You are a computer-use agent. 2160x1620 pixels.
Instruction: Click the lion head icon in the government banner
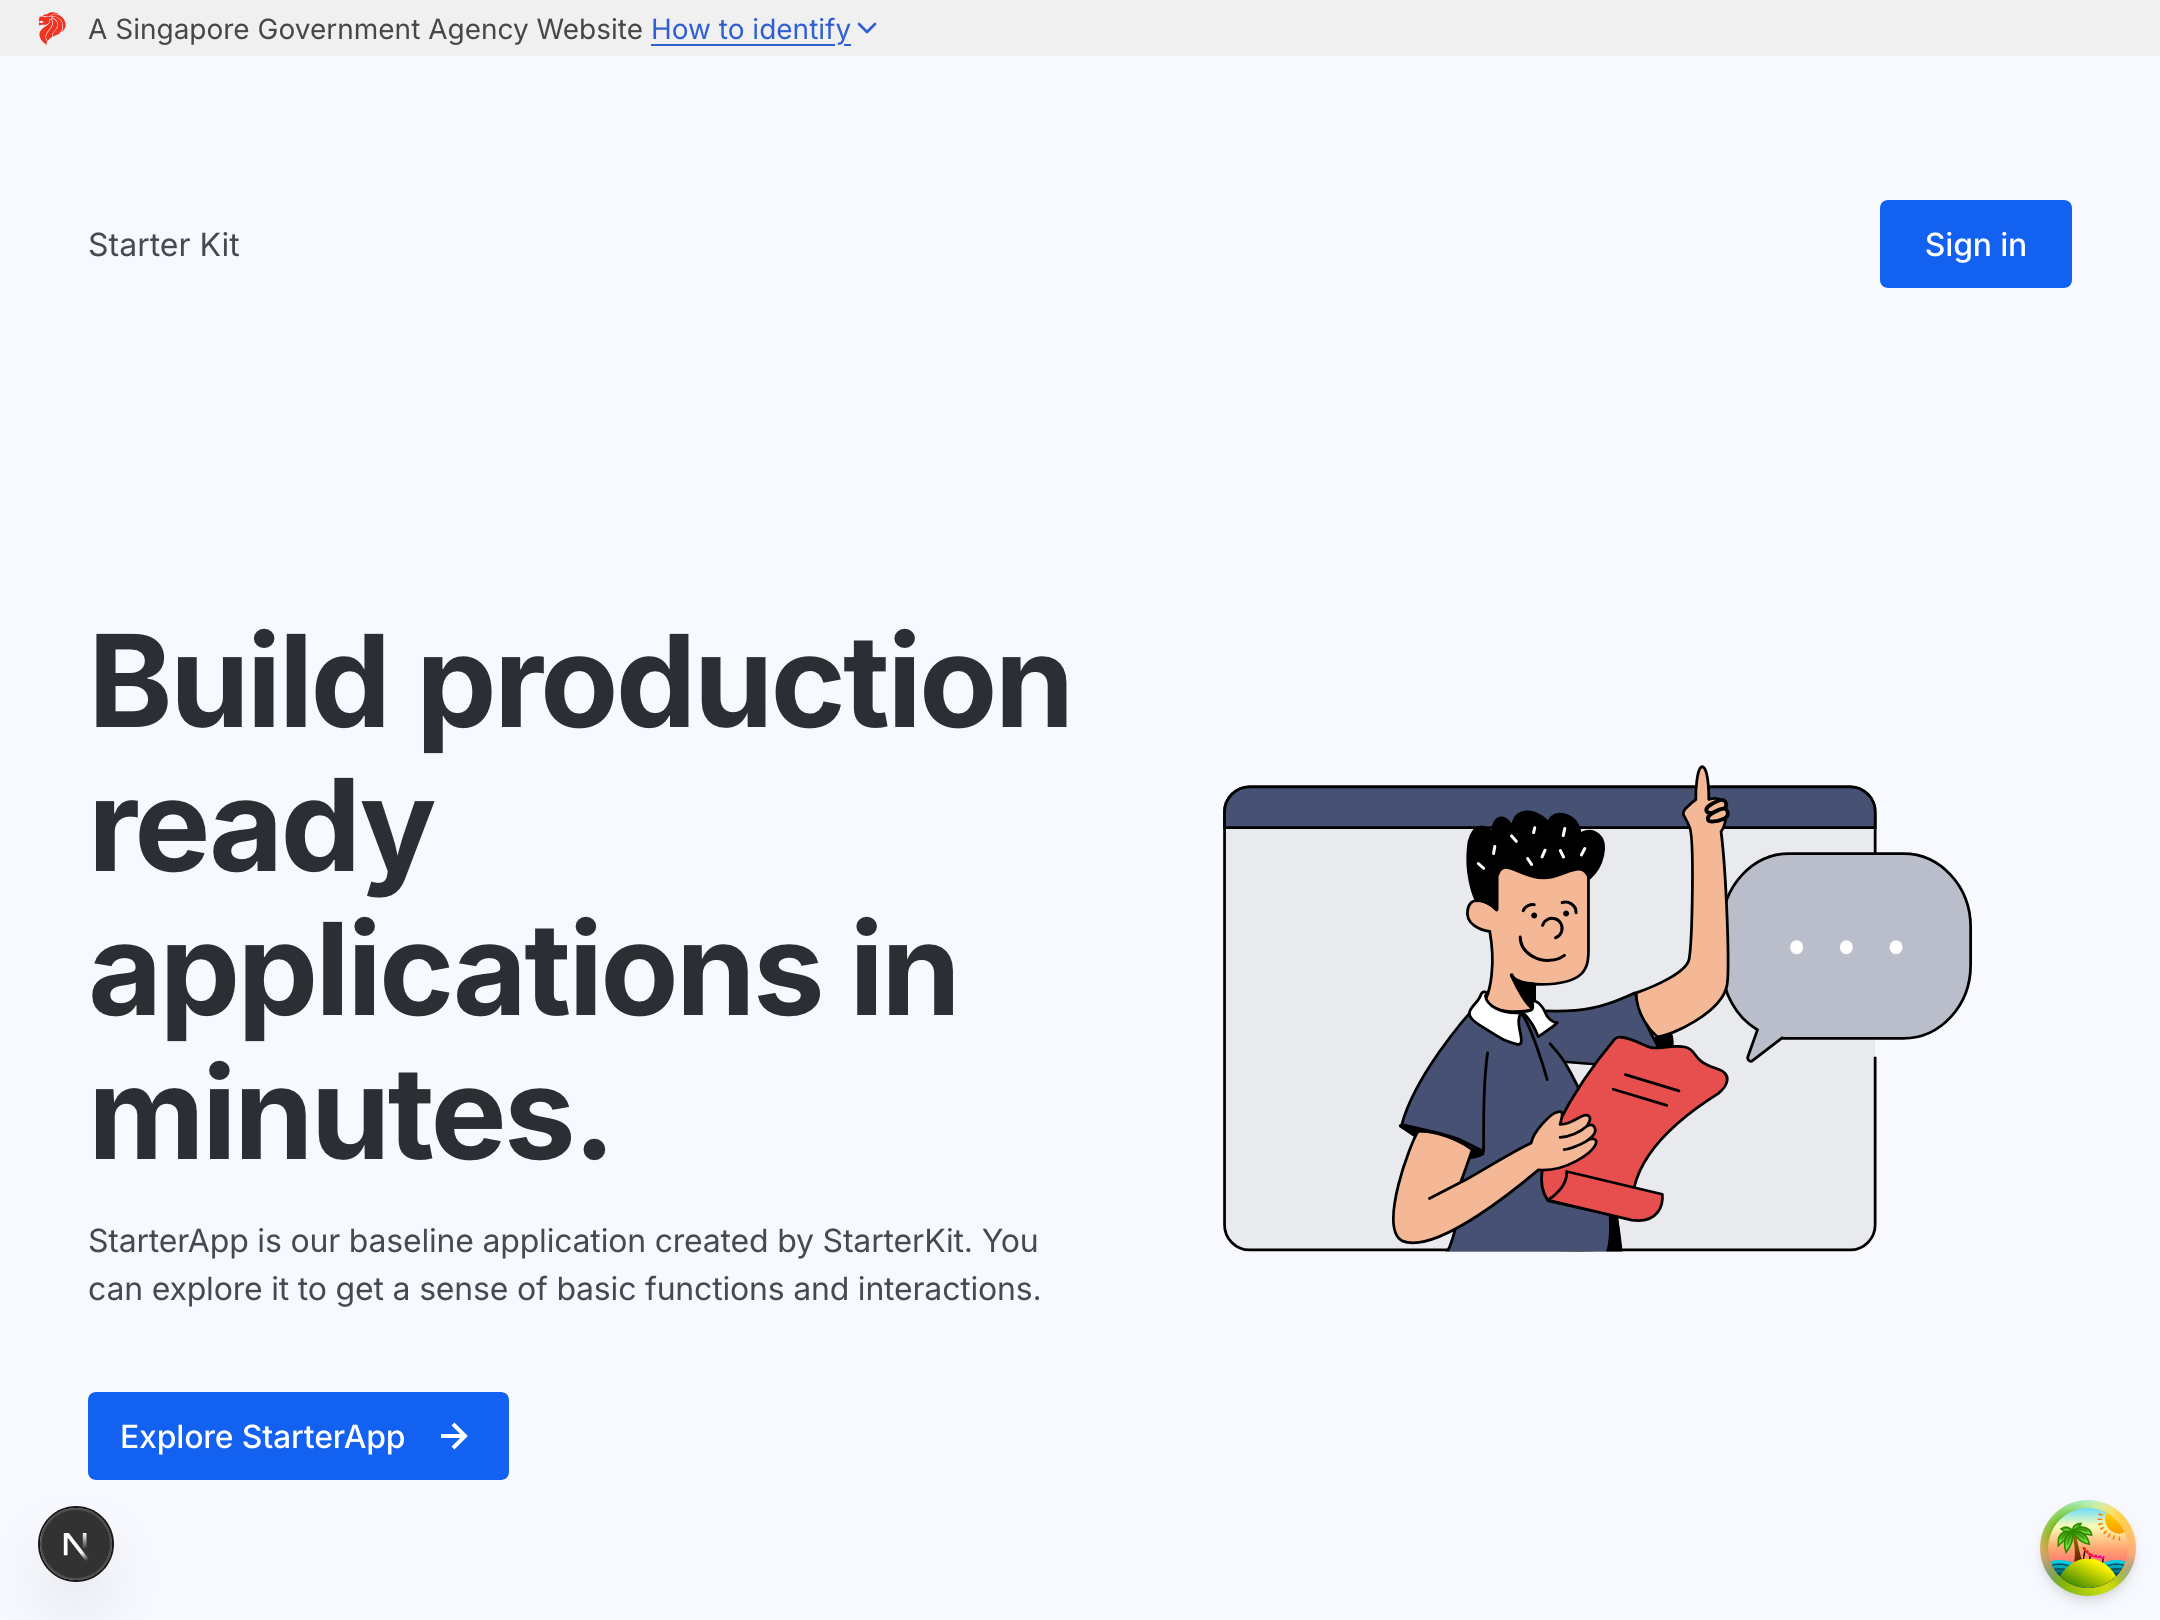[x=53, y=28]
